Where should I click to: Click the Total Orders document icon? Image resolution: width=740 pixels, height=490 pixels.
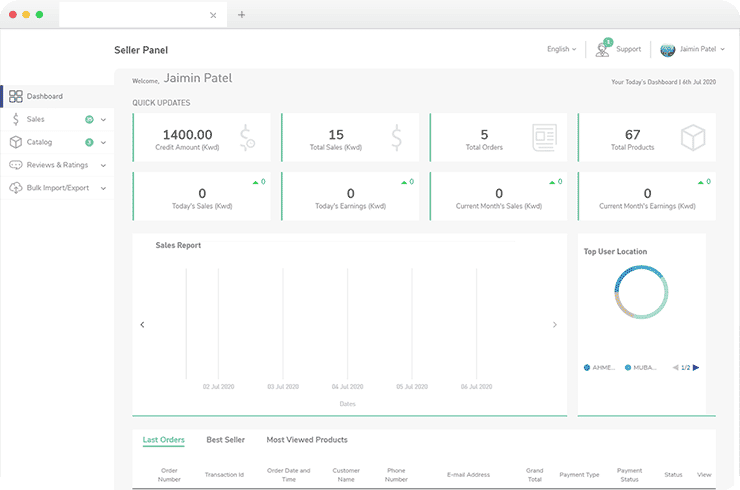[x=545, y=138]
